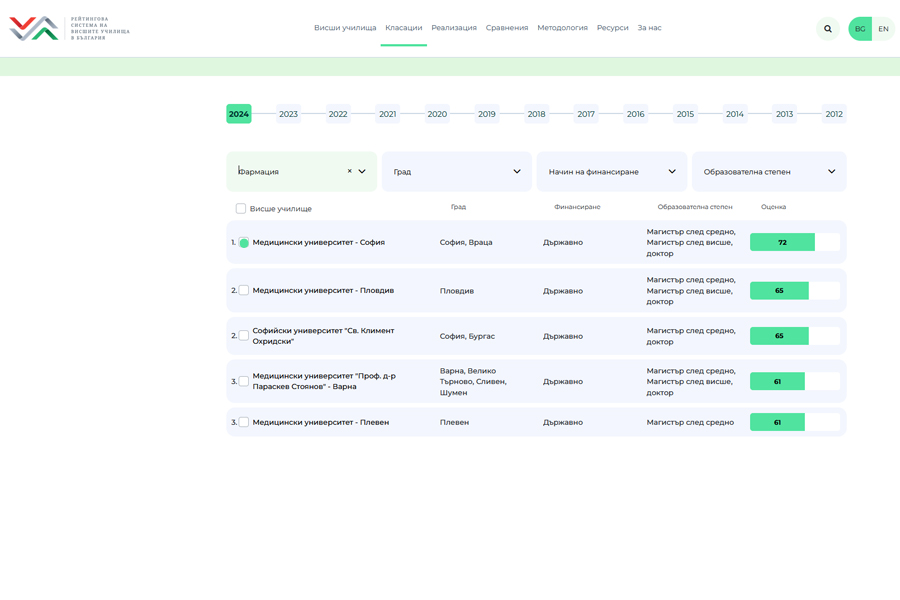
Task: Click the Пловдив city cell
Action: pyautogui.click(x=457, y=291)
